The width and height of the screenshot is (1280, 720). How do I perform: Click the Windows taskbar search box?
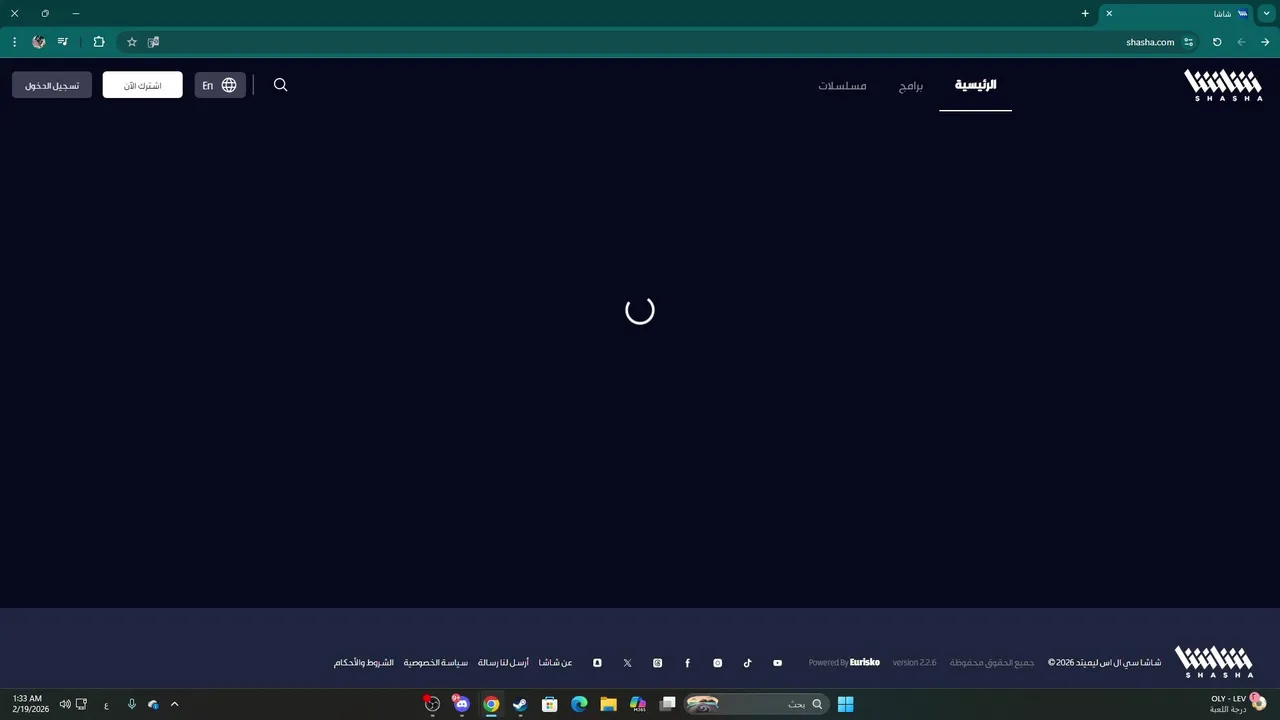click(x=755, y=704)
